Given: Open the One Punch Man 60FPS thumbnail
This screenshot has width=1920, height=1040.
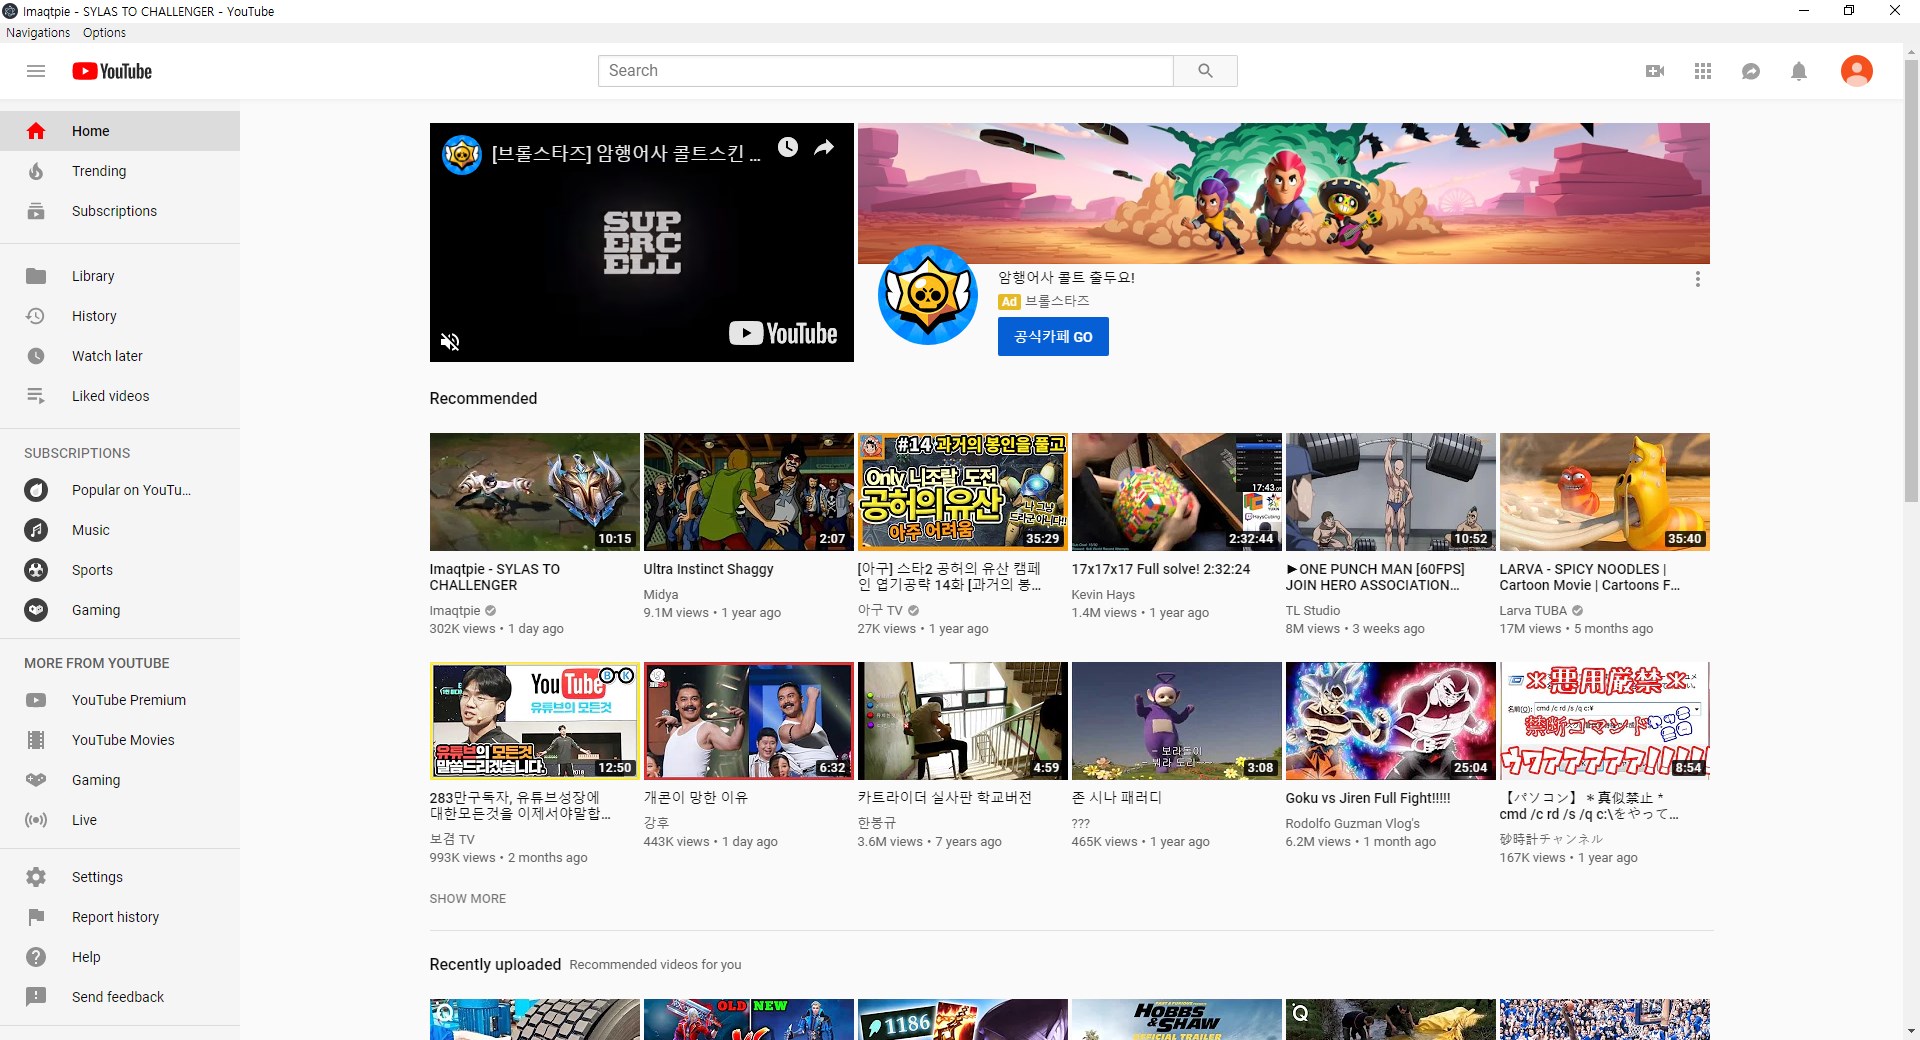Looking at the screenshot, I should (1390, 492).
